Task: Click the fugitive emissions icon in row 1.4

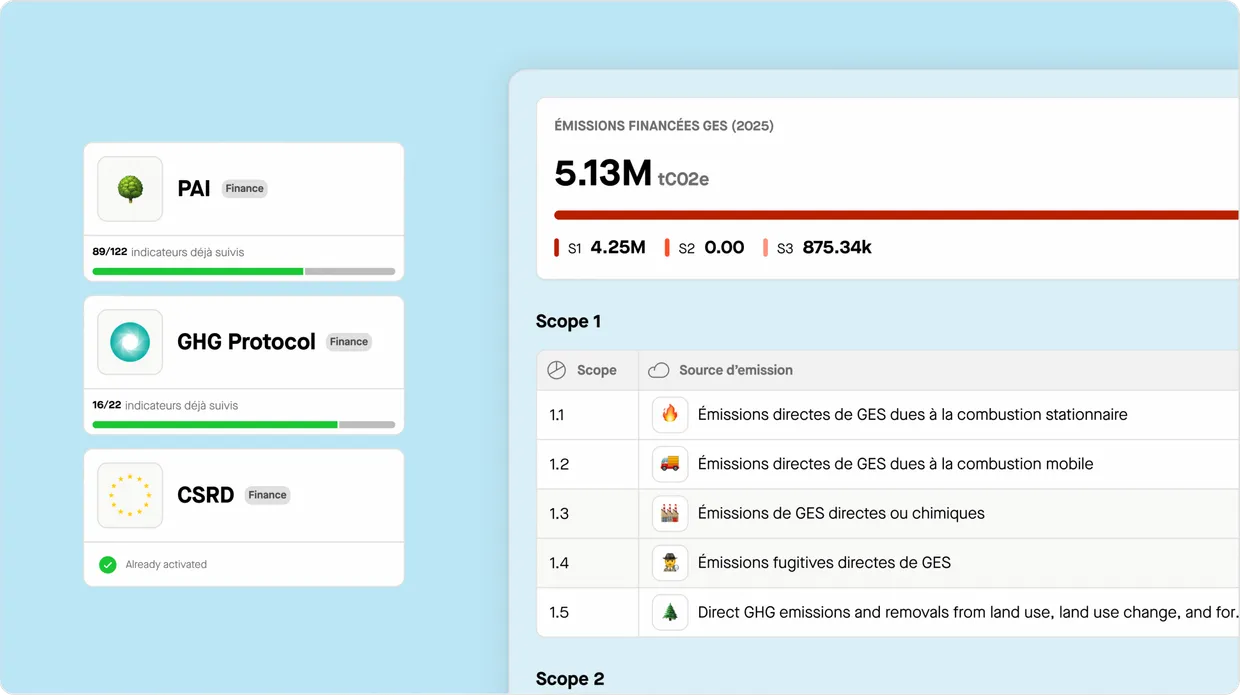Action: (670, 563)
